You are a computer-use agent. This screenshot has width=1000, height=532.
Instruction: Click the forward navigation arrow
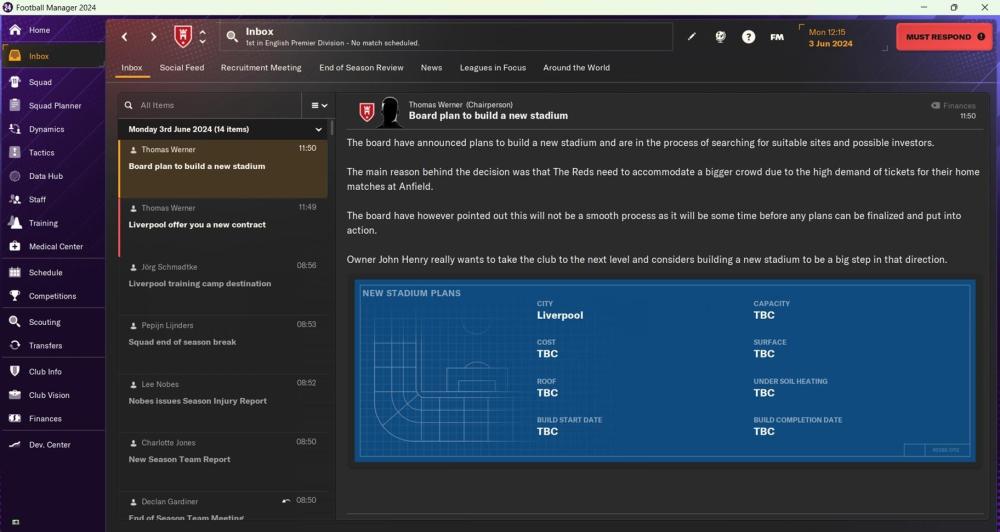tap(153, 37)
